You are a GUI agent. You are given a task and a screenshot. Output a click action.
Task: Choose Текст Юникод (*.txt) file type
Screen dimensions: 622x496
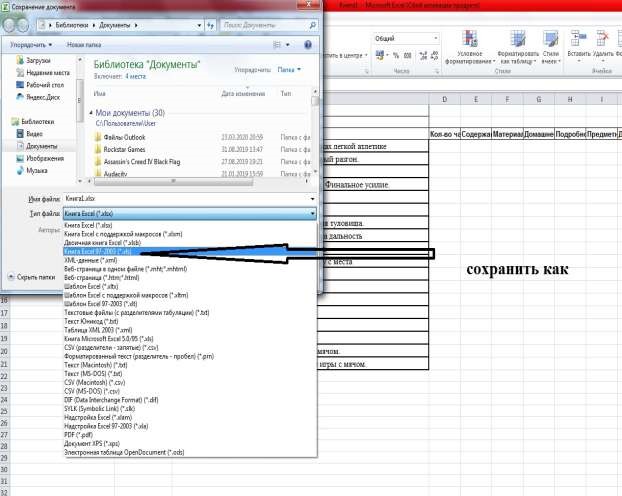190,321
